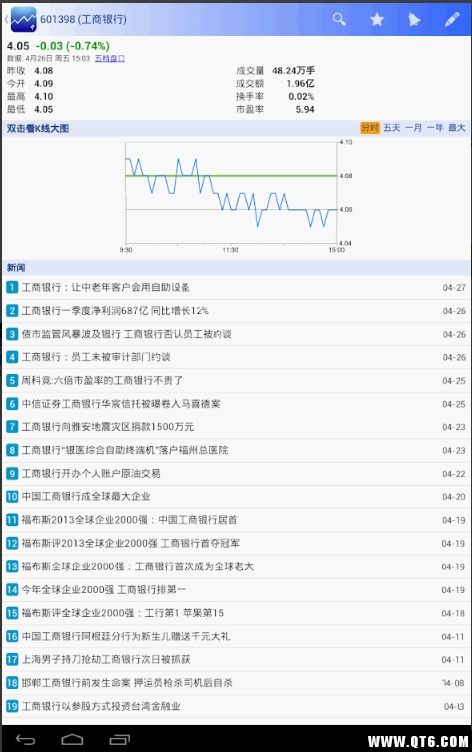Open news 10 成全球最大企业
The image size is (472, 752).
tap(236, 497)
